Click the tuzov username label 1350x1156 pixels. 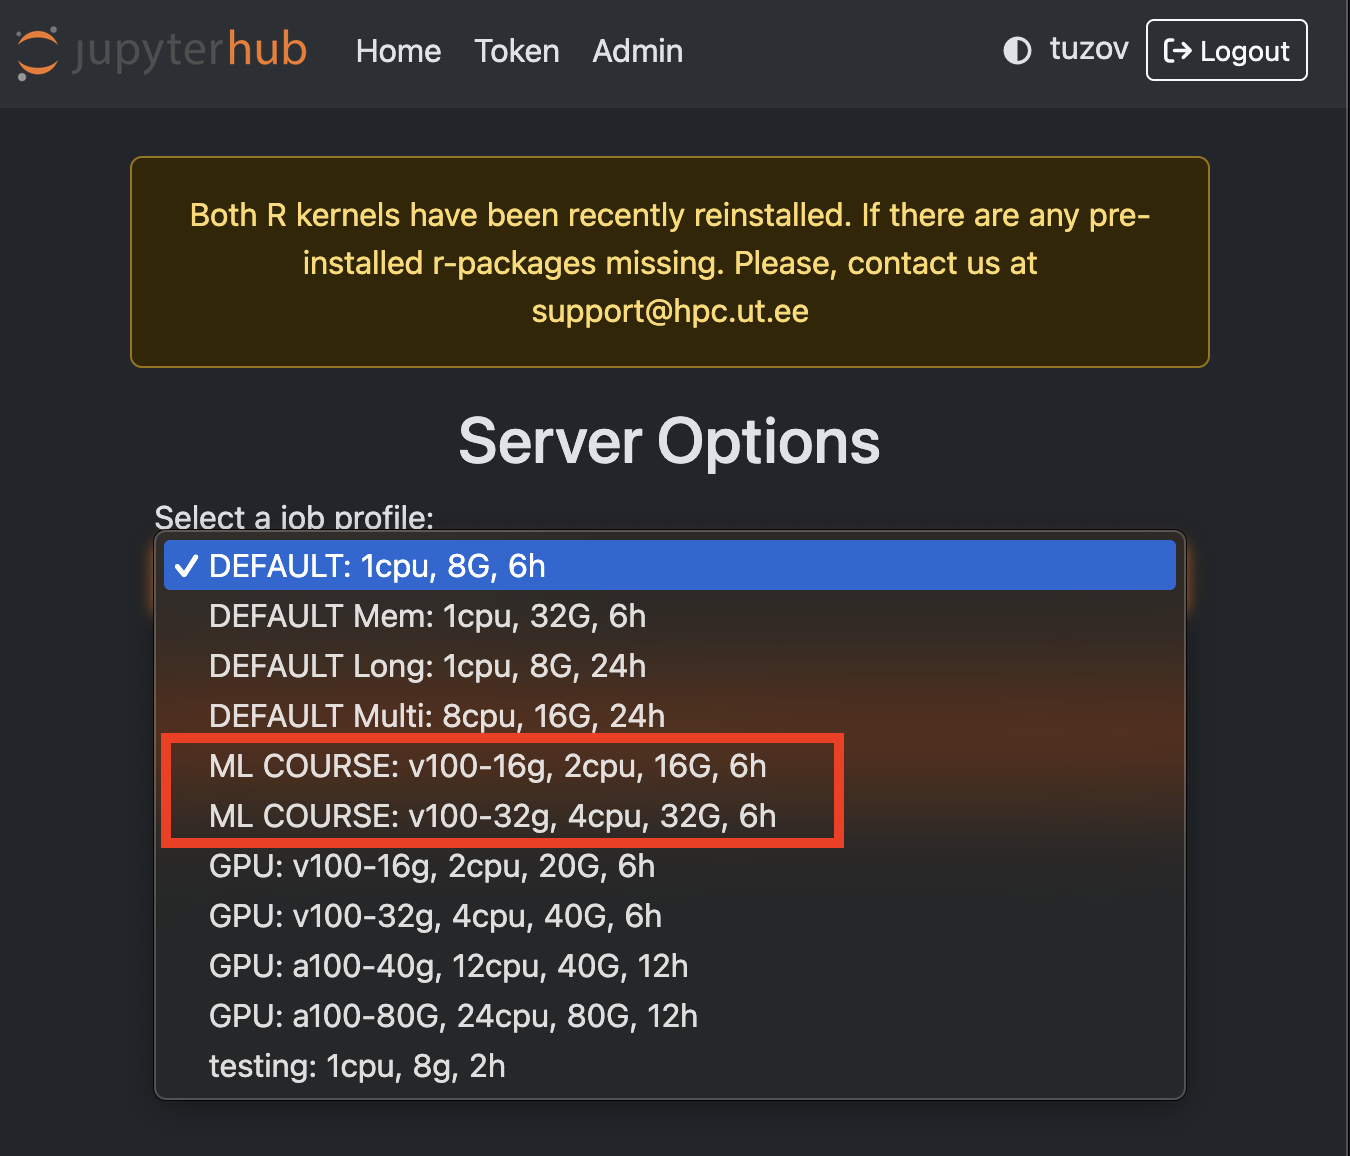pos(1089,49)
